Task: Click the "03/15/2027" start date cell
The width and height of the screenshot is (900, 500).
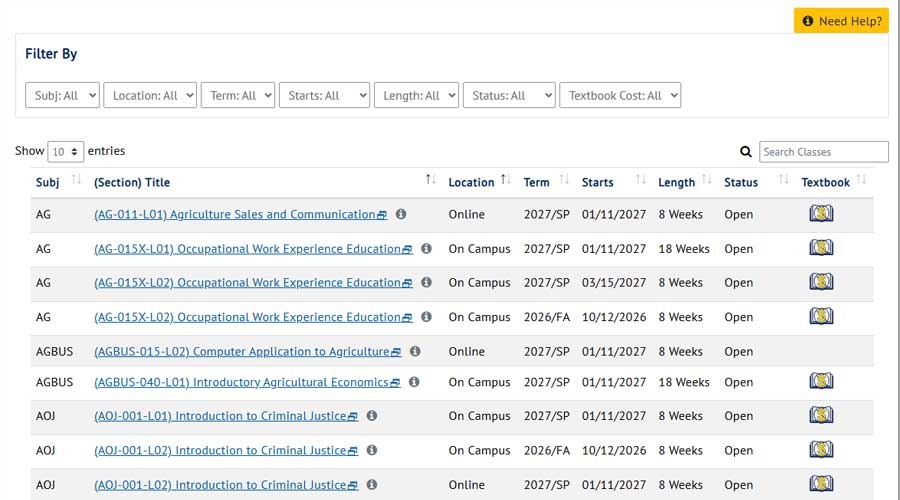Action: click(x=614, y=282)
